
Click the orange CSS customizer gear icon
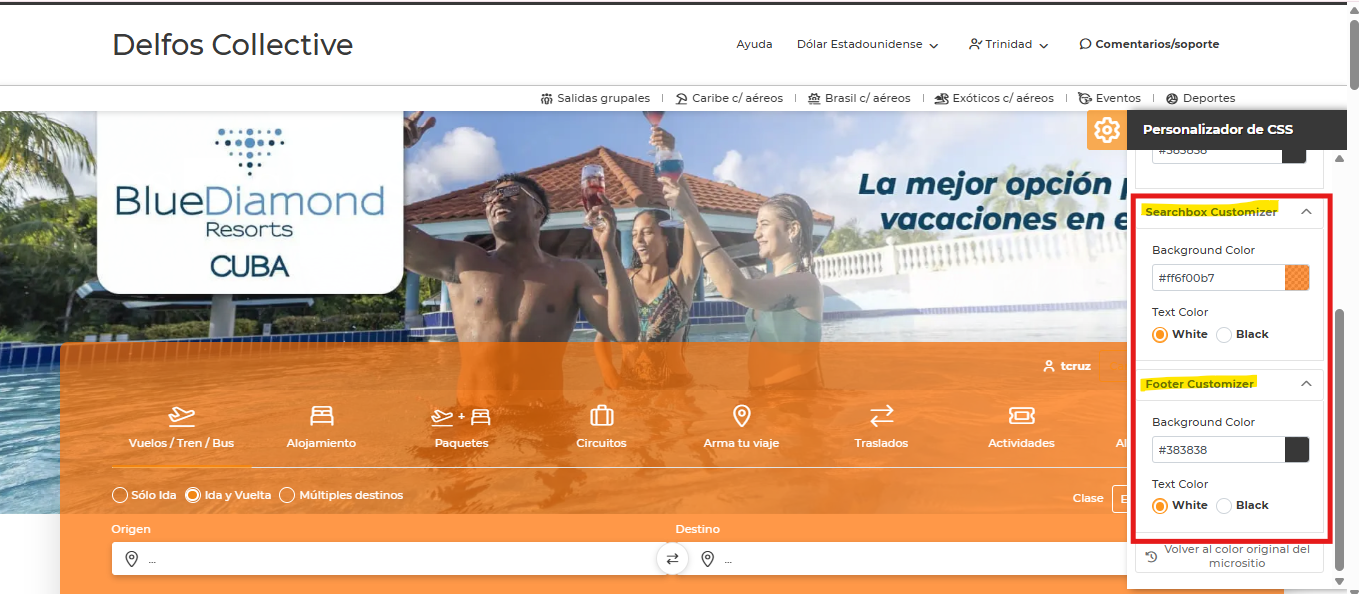point(1106,130)
